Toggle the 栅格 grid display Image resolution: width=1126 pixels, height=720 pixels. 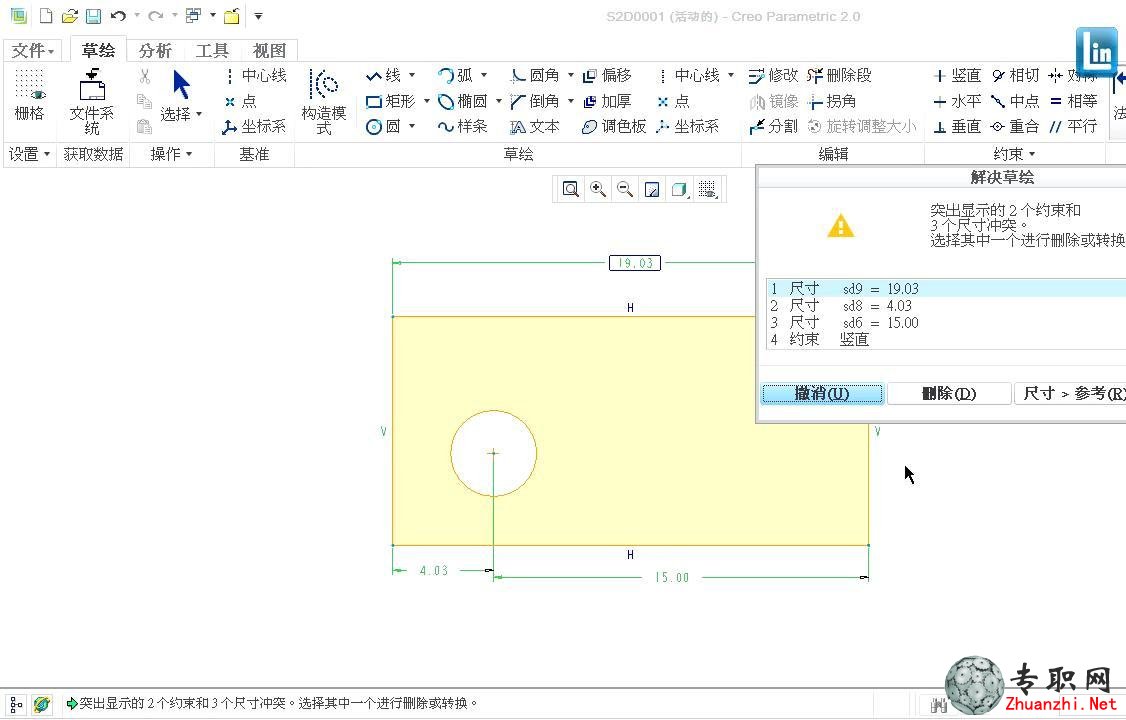point(29,95)
